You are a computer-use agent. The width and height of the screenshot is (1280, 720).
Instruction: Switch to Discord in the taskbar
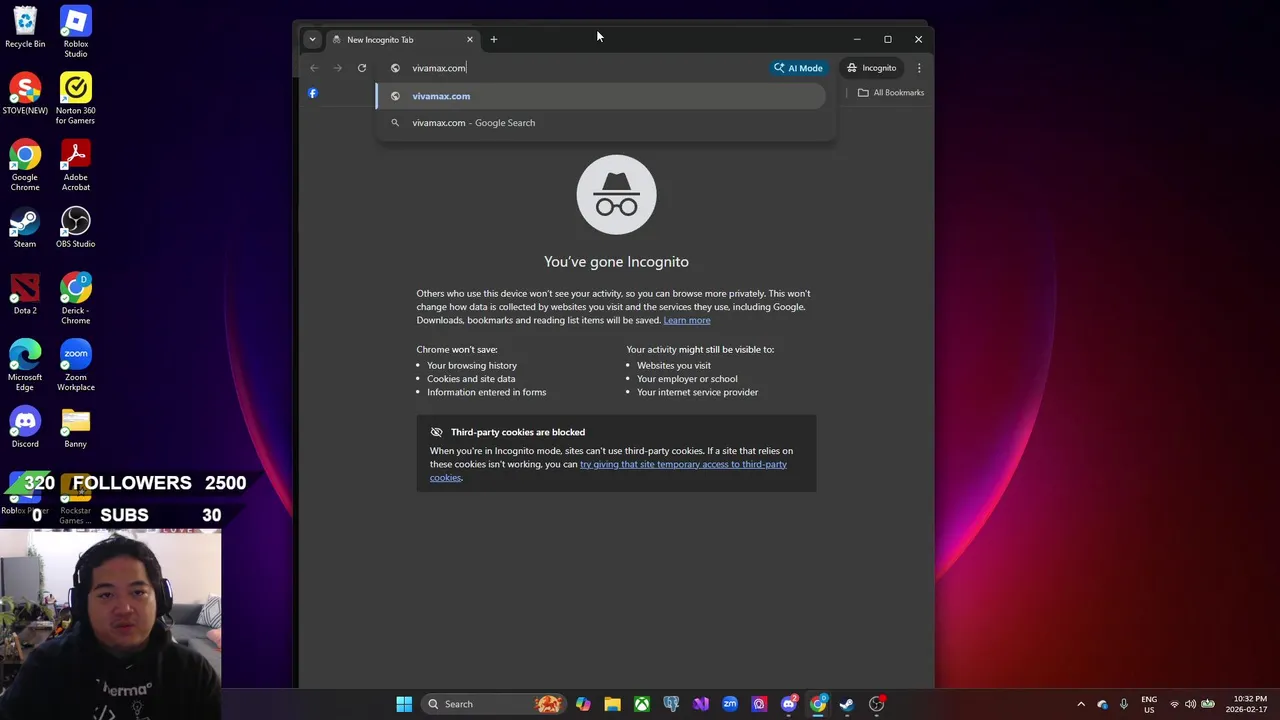[789, 704]
